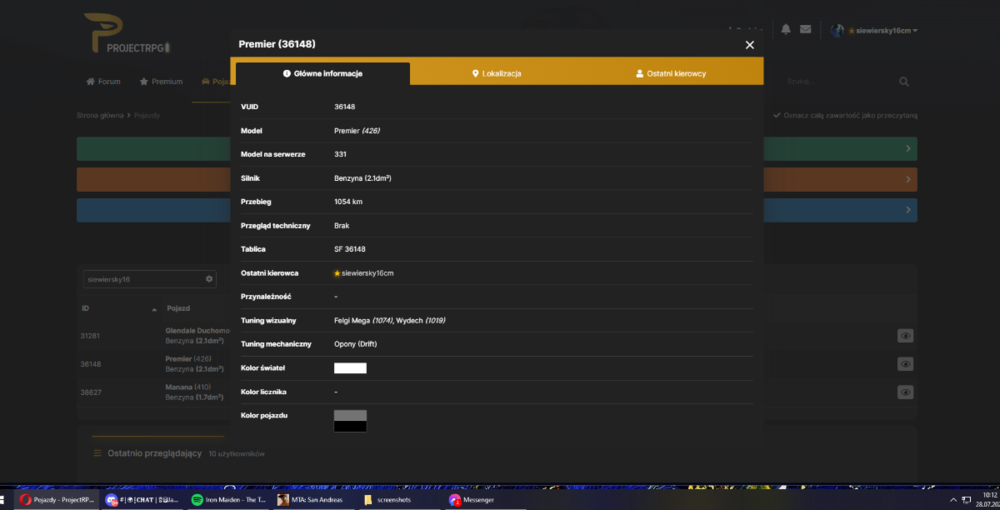Click Oznacz całą zawartość jako przeczytaną

[845, 115]
